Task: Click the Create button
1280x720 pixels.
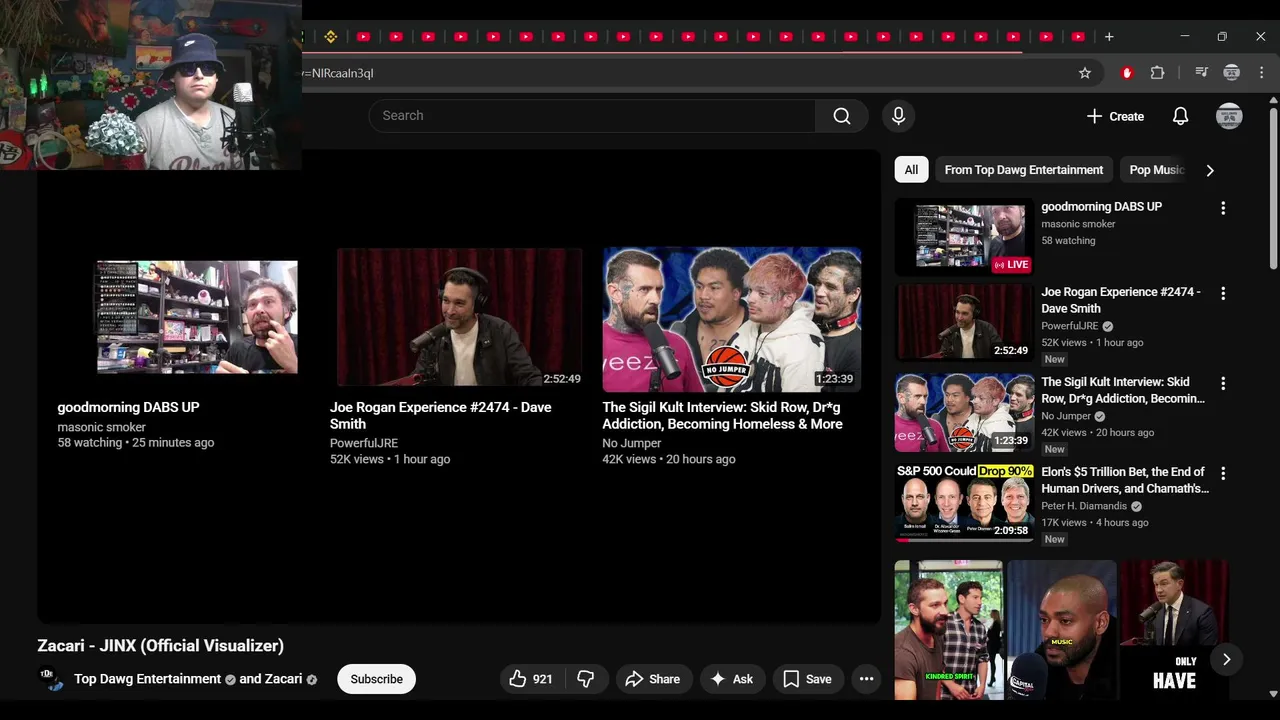Action: [1115, 116]
